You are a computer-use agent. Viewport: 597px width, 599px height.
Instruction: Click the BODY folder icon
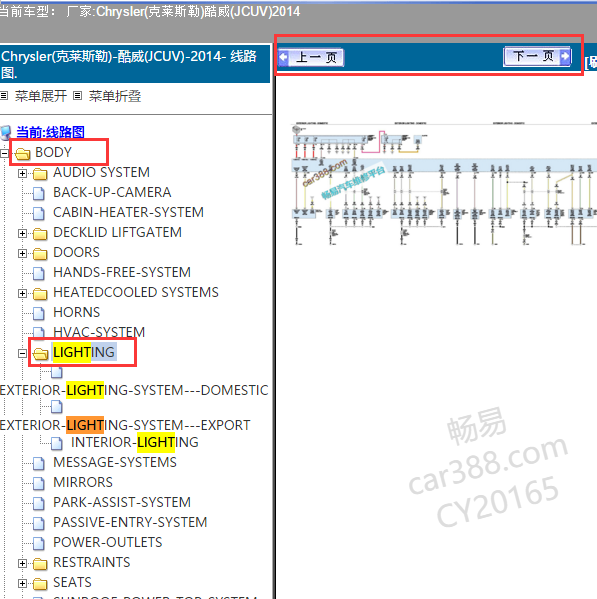[23, 154]
